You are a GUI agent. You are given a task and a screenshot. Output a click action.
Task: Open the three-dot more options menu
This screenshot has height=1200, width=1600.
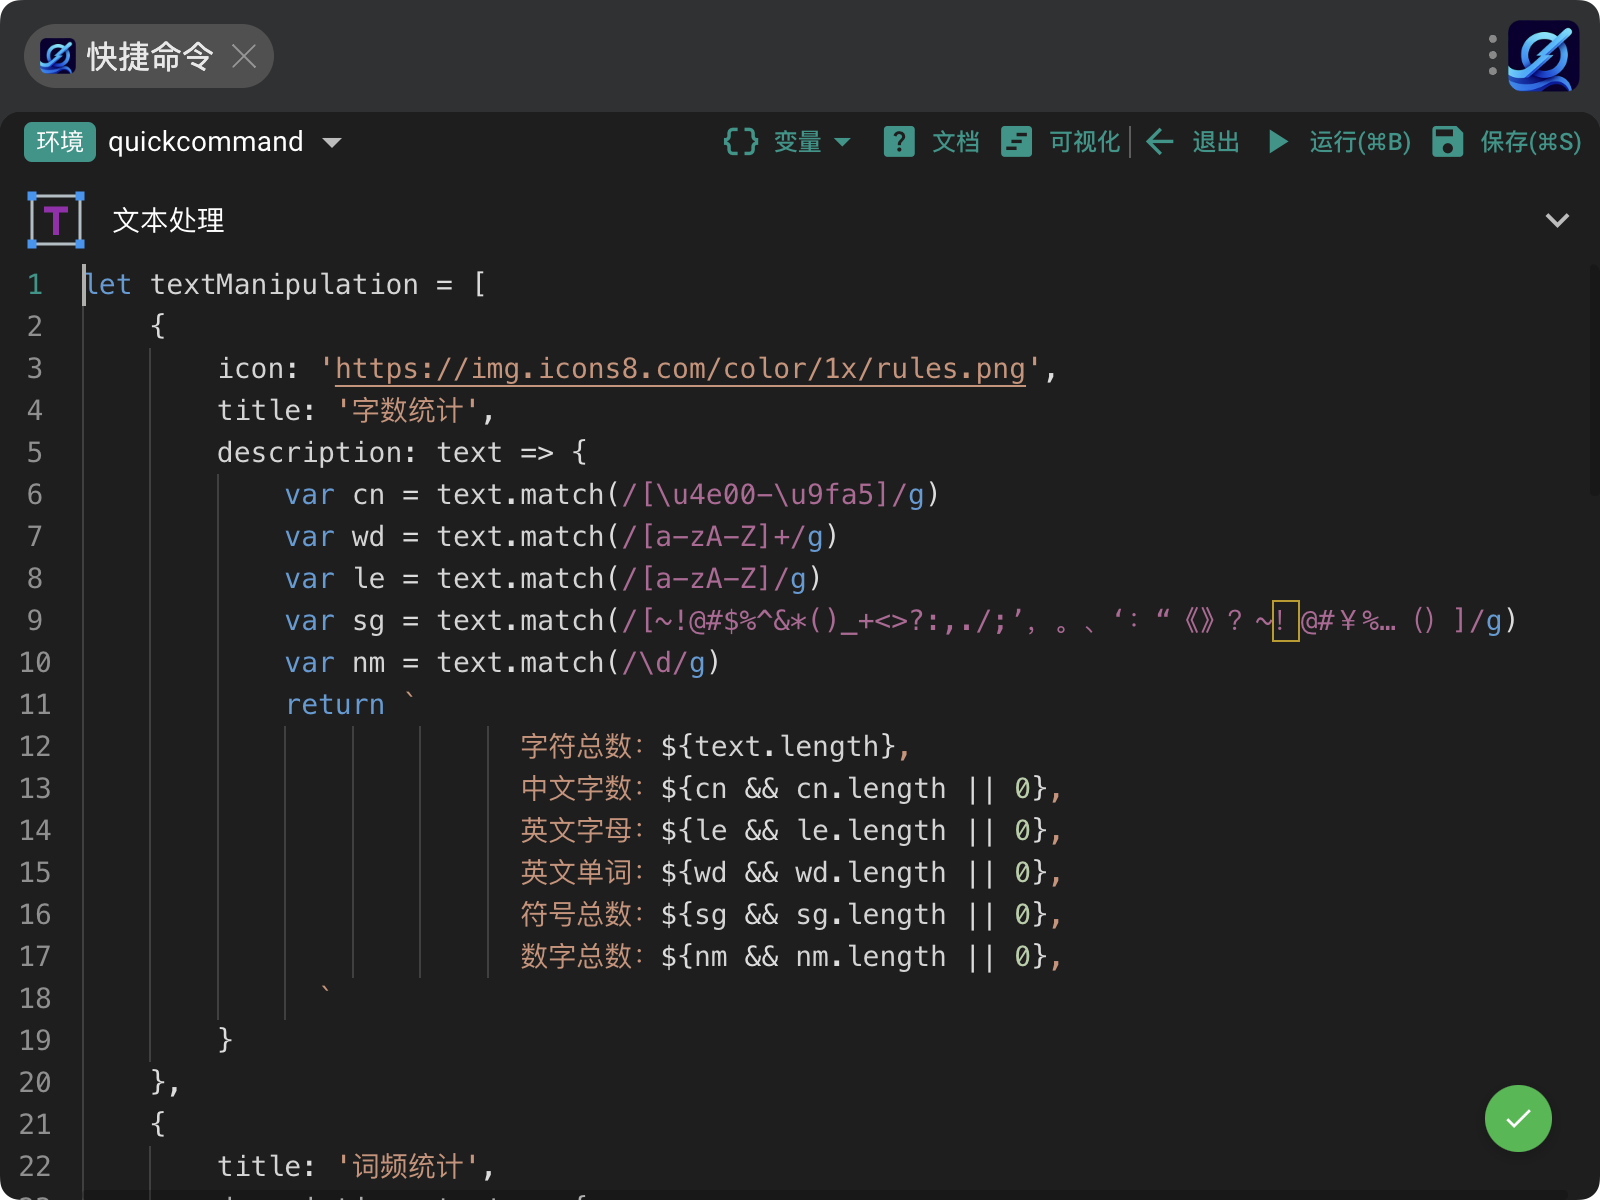tap(1492, 56)
